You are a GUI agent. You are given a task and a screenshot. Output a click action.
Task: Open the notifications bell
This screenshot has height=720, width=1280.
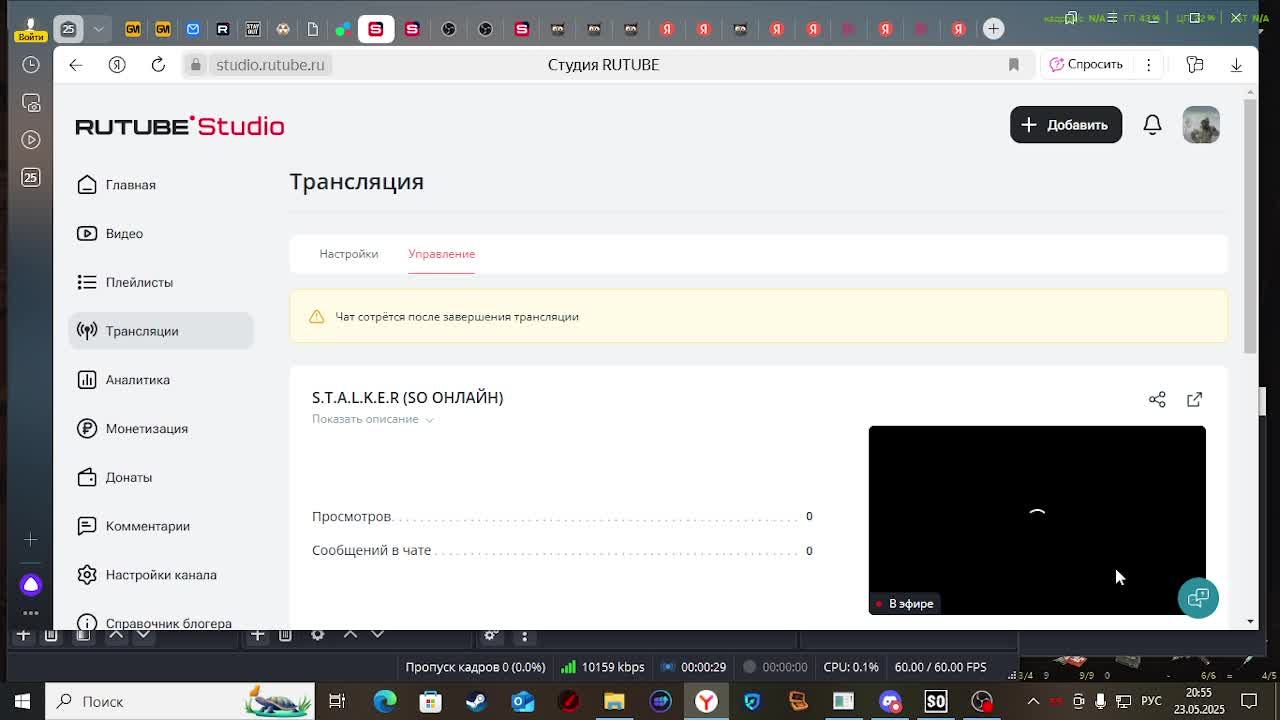click(x=1152, y=125)
